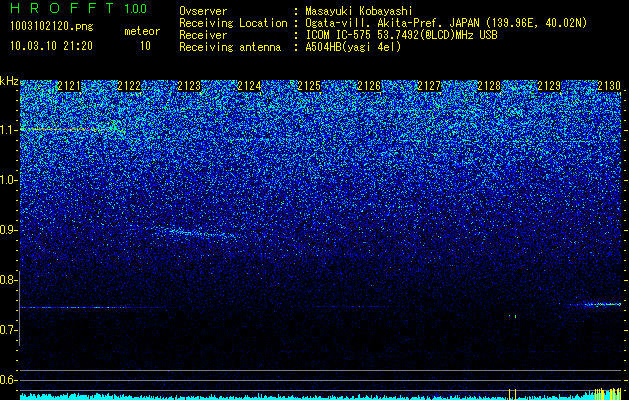Click the HROFFT 1.0.0 title text
The width and height of the screenshot is (629, 400).
coord(79,8)
